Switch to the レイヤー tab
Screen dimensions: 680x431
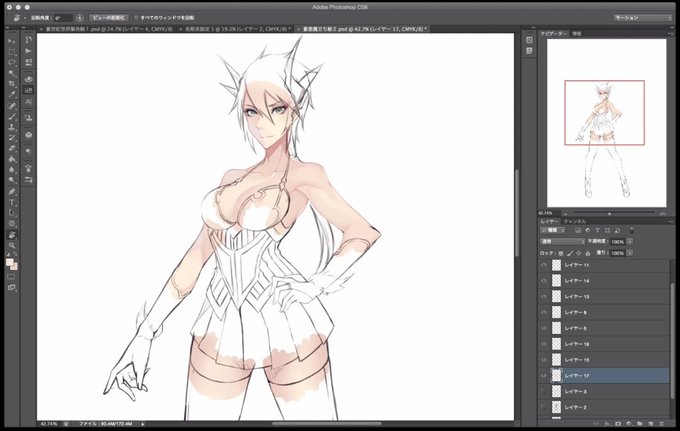550,221
